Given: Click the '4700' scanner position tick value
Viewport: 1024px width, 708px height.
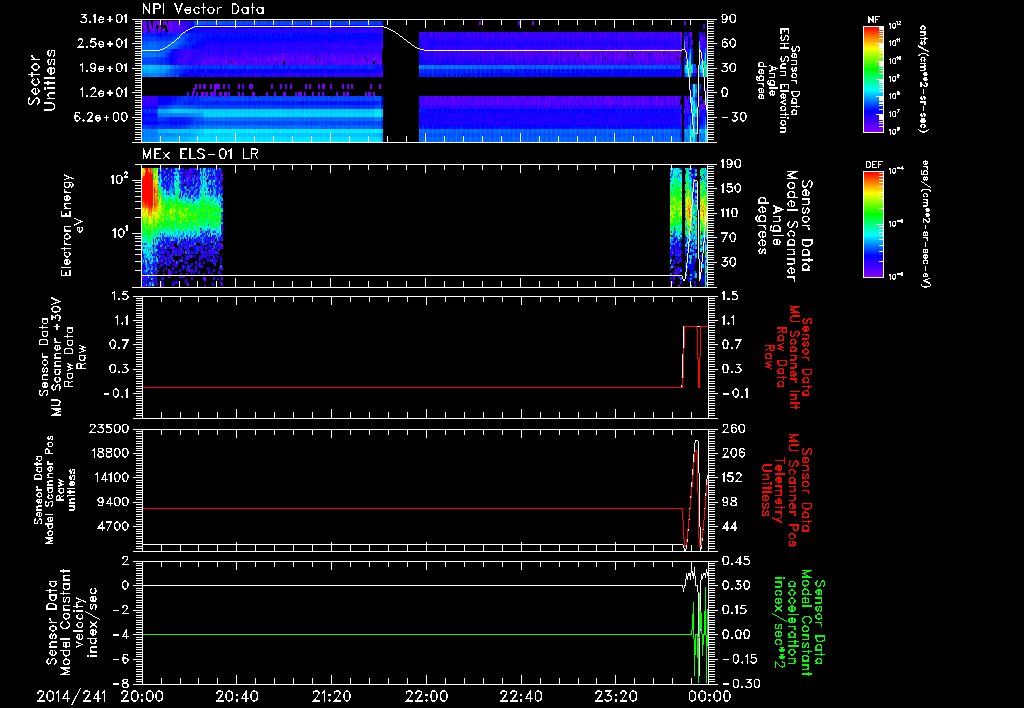Looking at the screenshot, I should click(114, 526).
